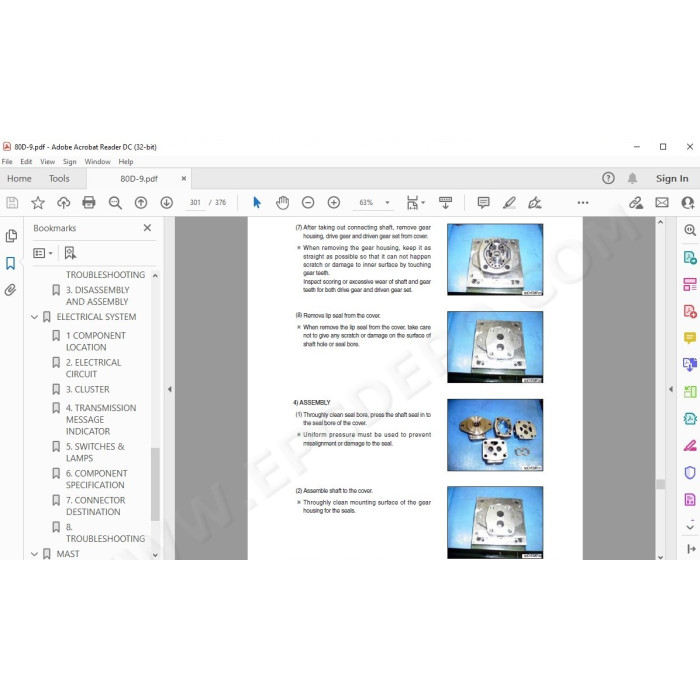Go to previous page arrow
700x700 pixels.
click(141, 203)
